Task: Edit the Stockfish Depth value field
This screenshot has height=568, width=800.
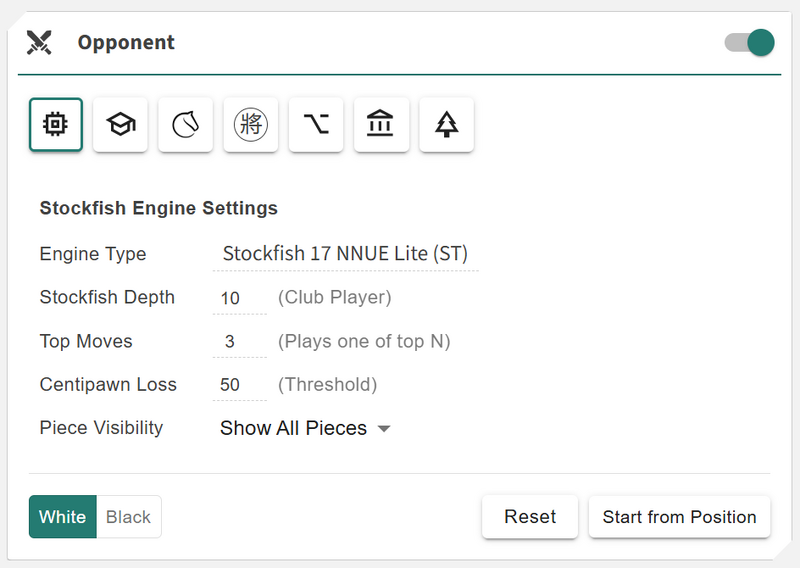Action: pos(239,298)
